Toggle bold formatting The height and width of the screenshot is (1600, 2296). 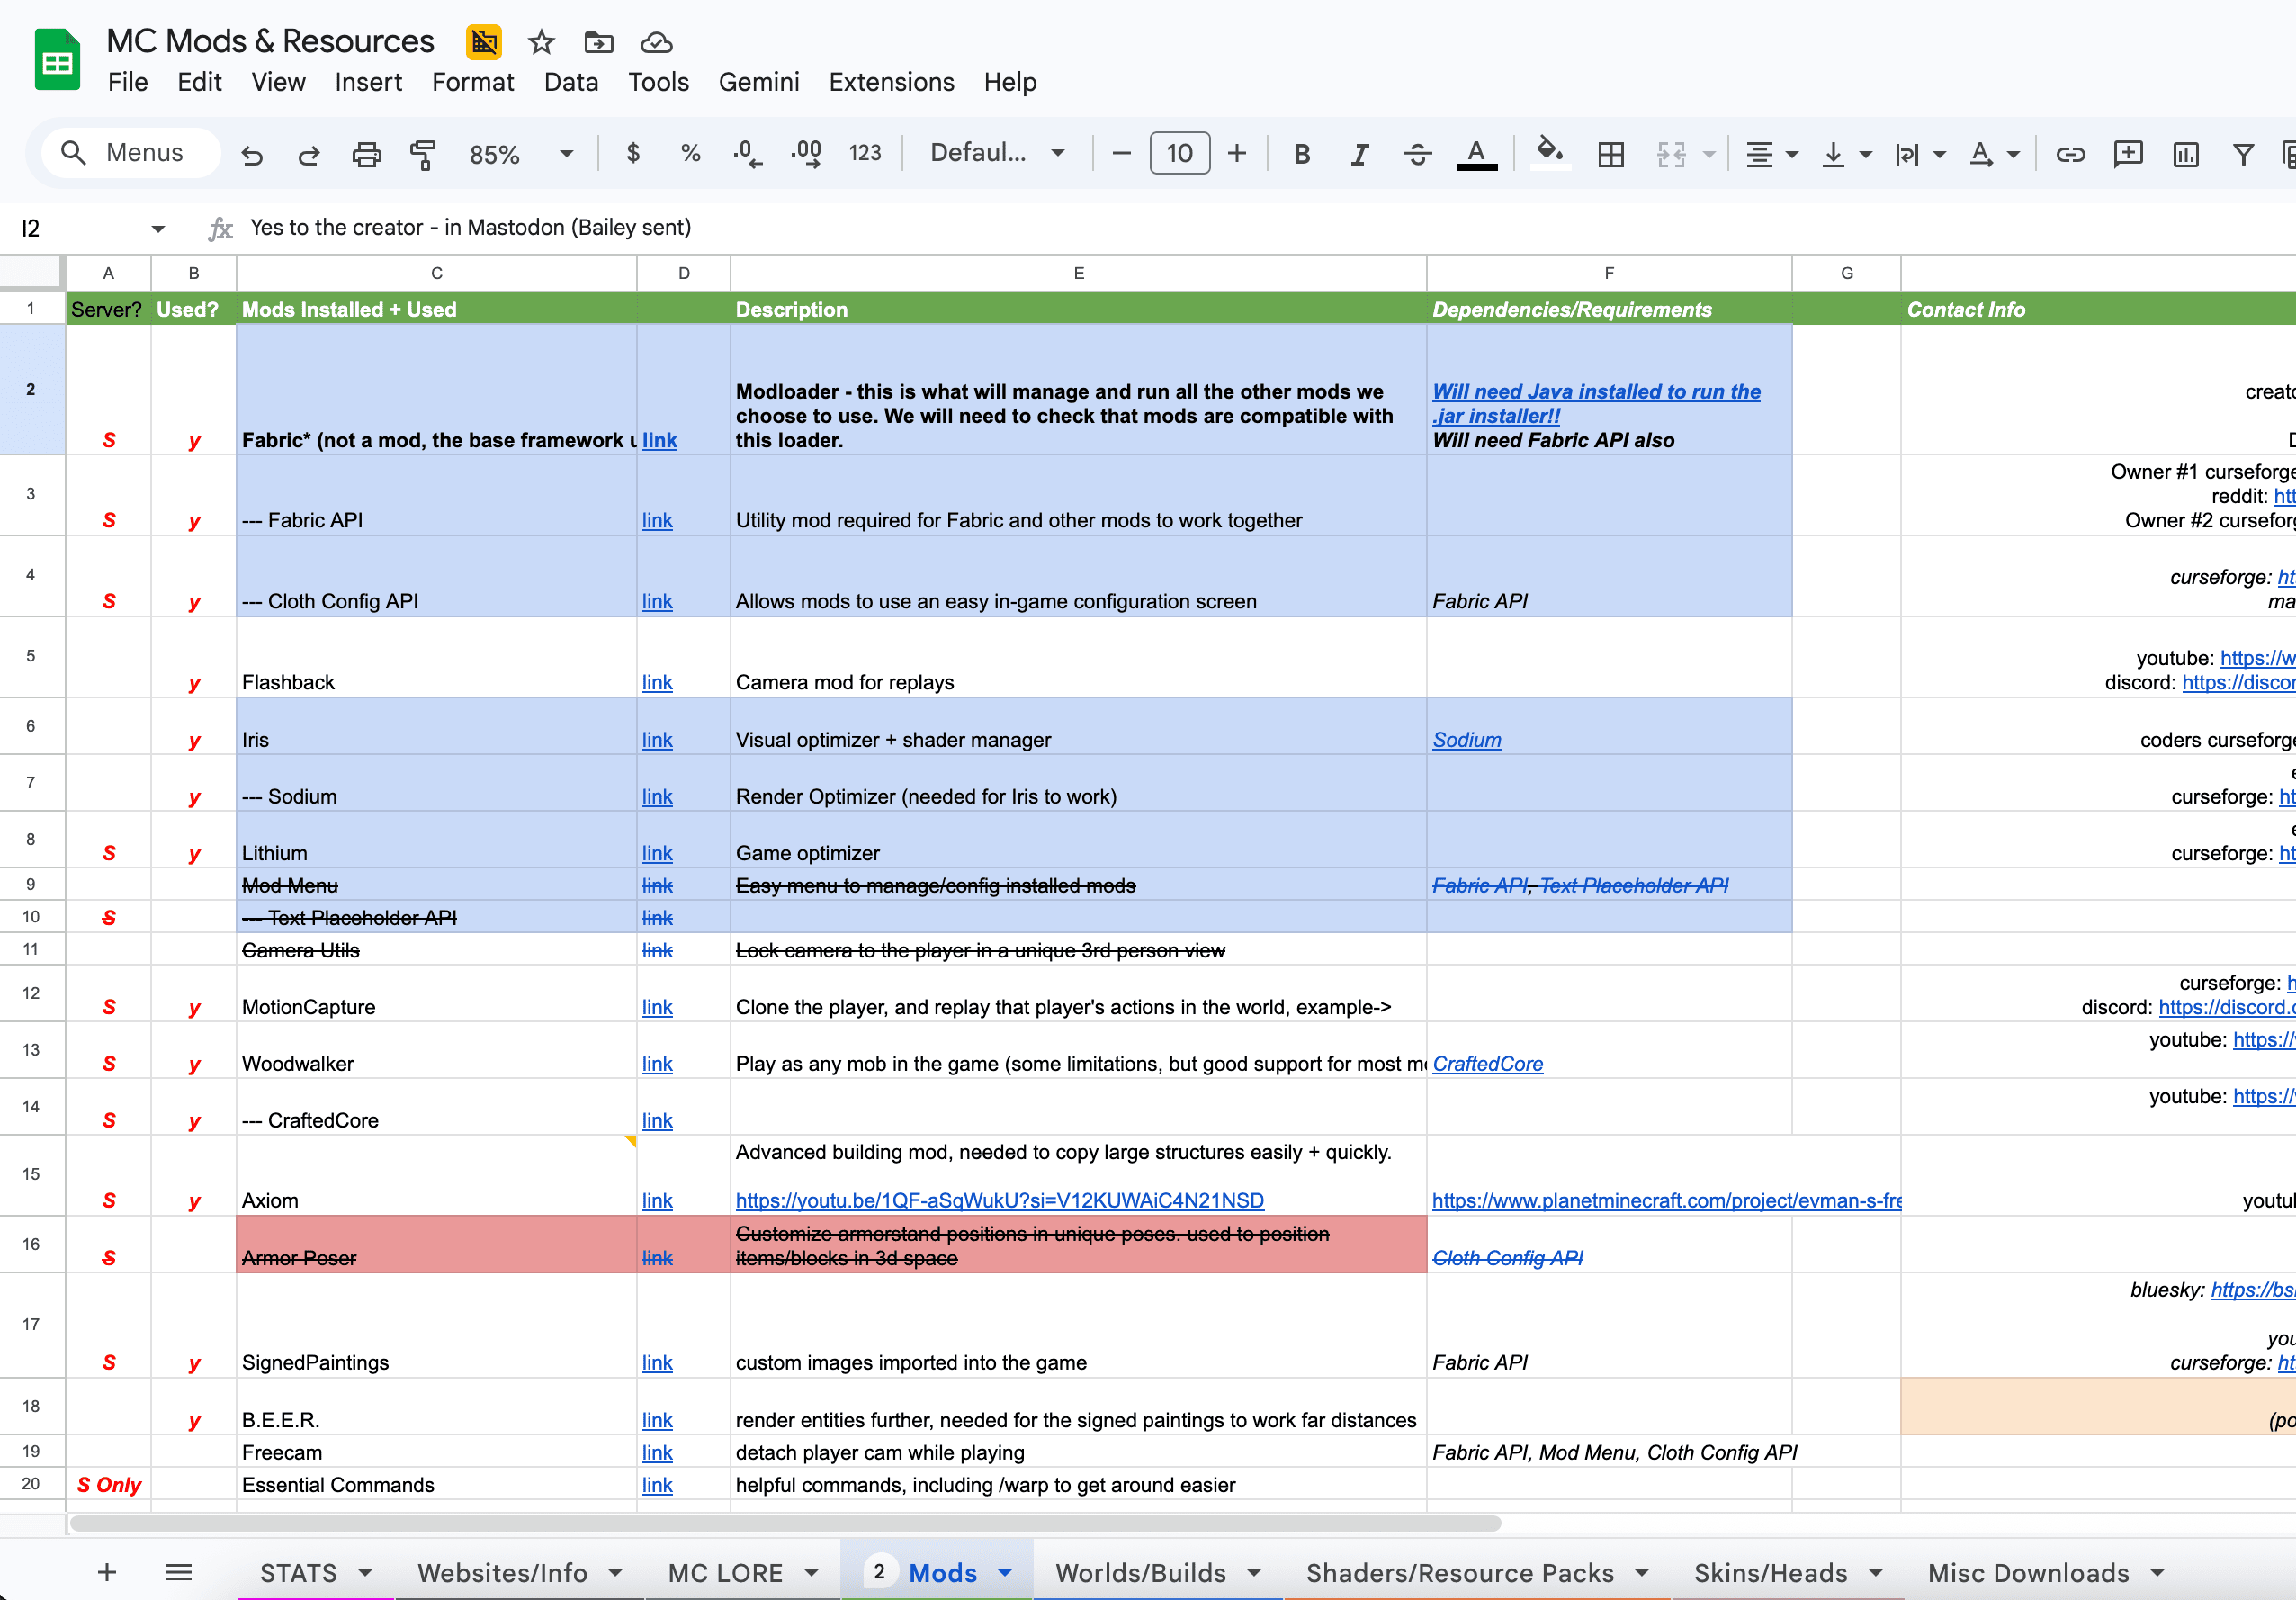tap(1302, 154)
